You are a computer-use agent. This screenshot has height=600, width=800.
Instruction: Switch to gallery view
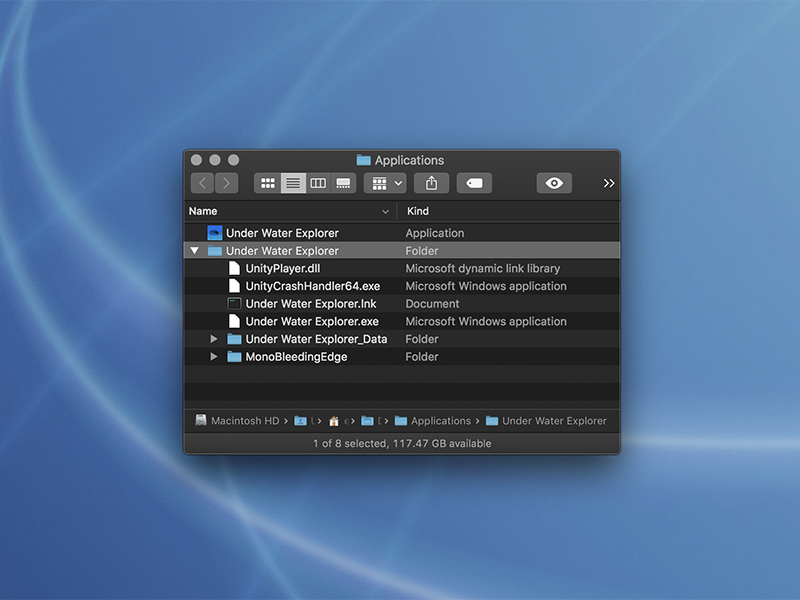(x=343, y=183)
